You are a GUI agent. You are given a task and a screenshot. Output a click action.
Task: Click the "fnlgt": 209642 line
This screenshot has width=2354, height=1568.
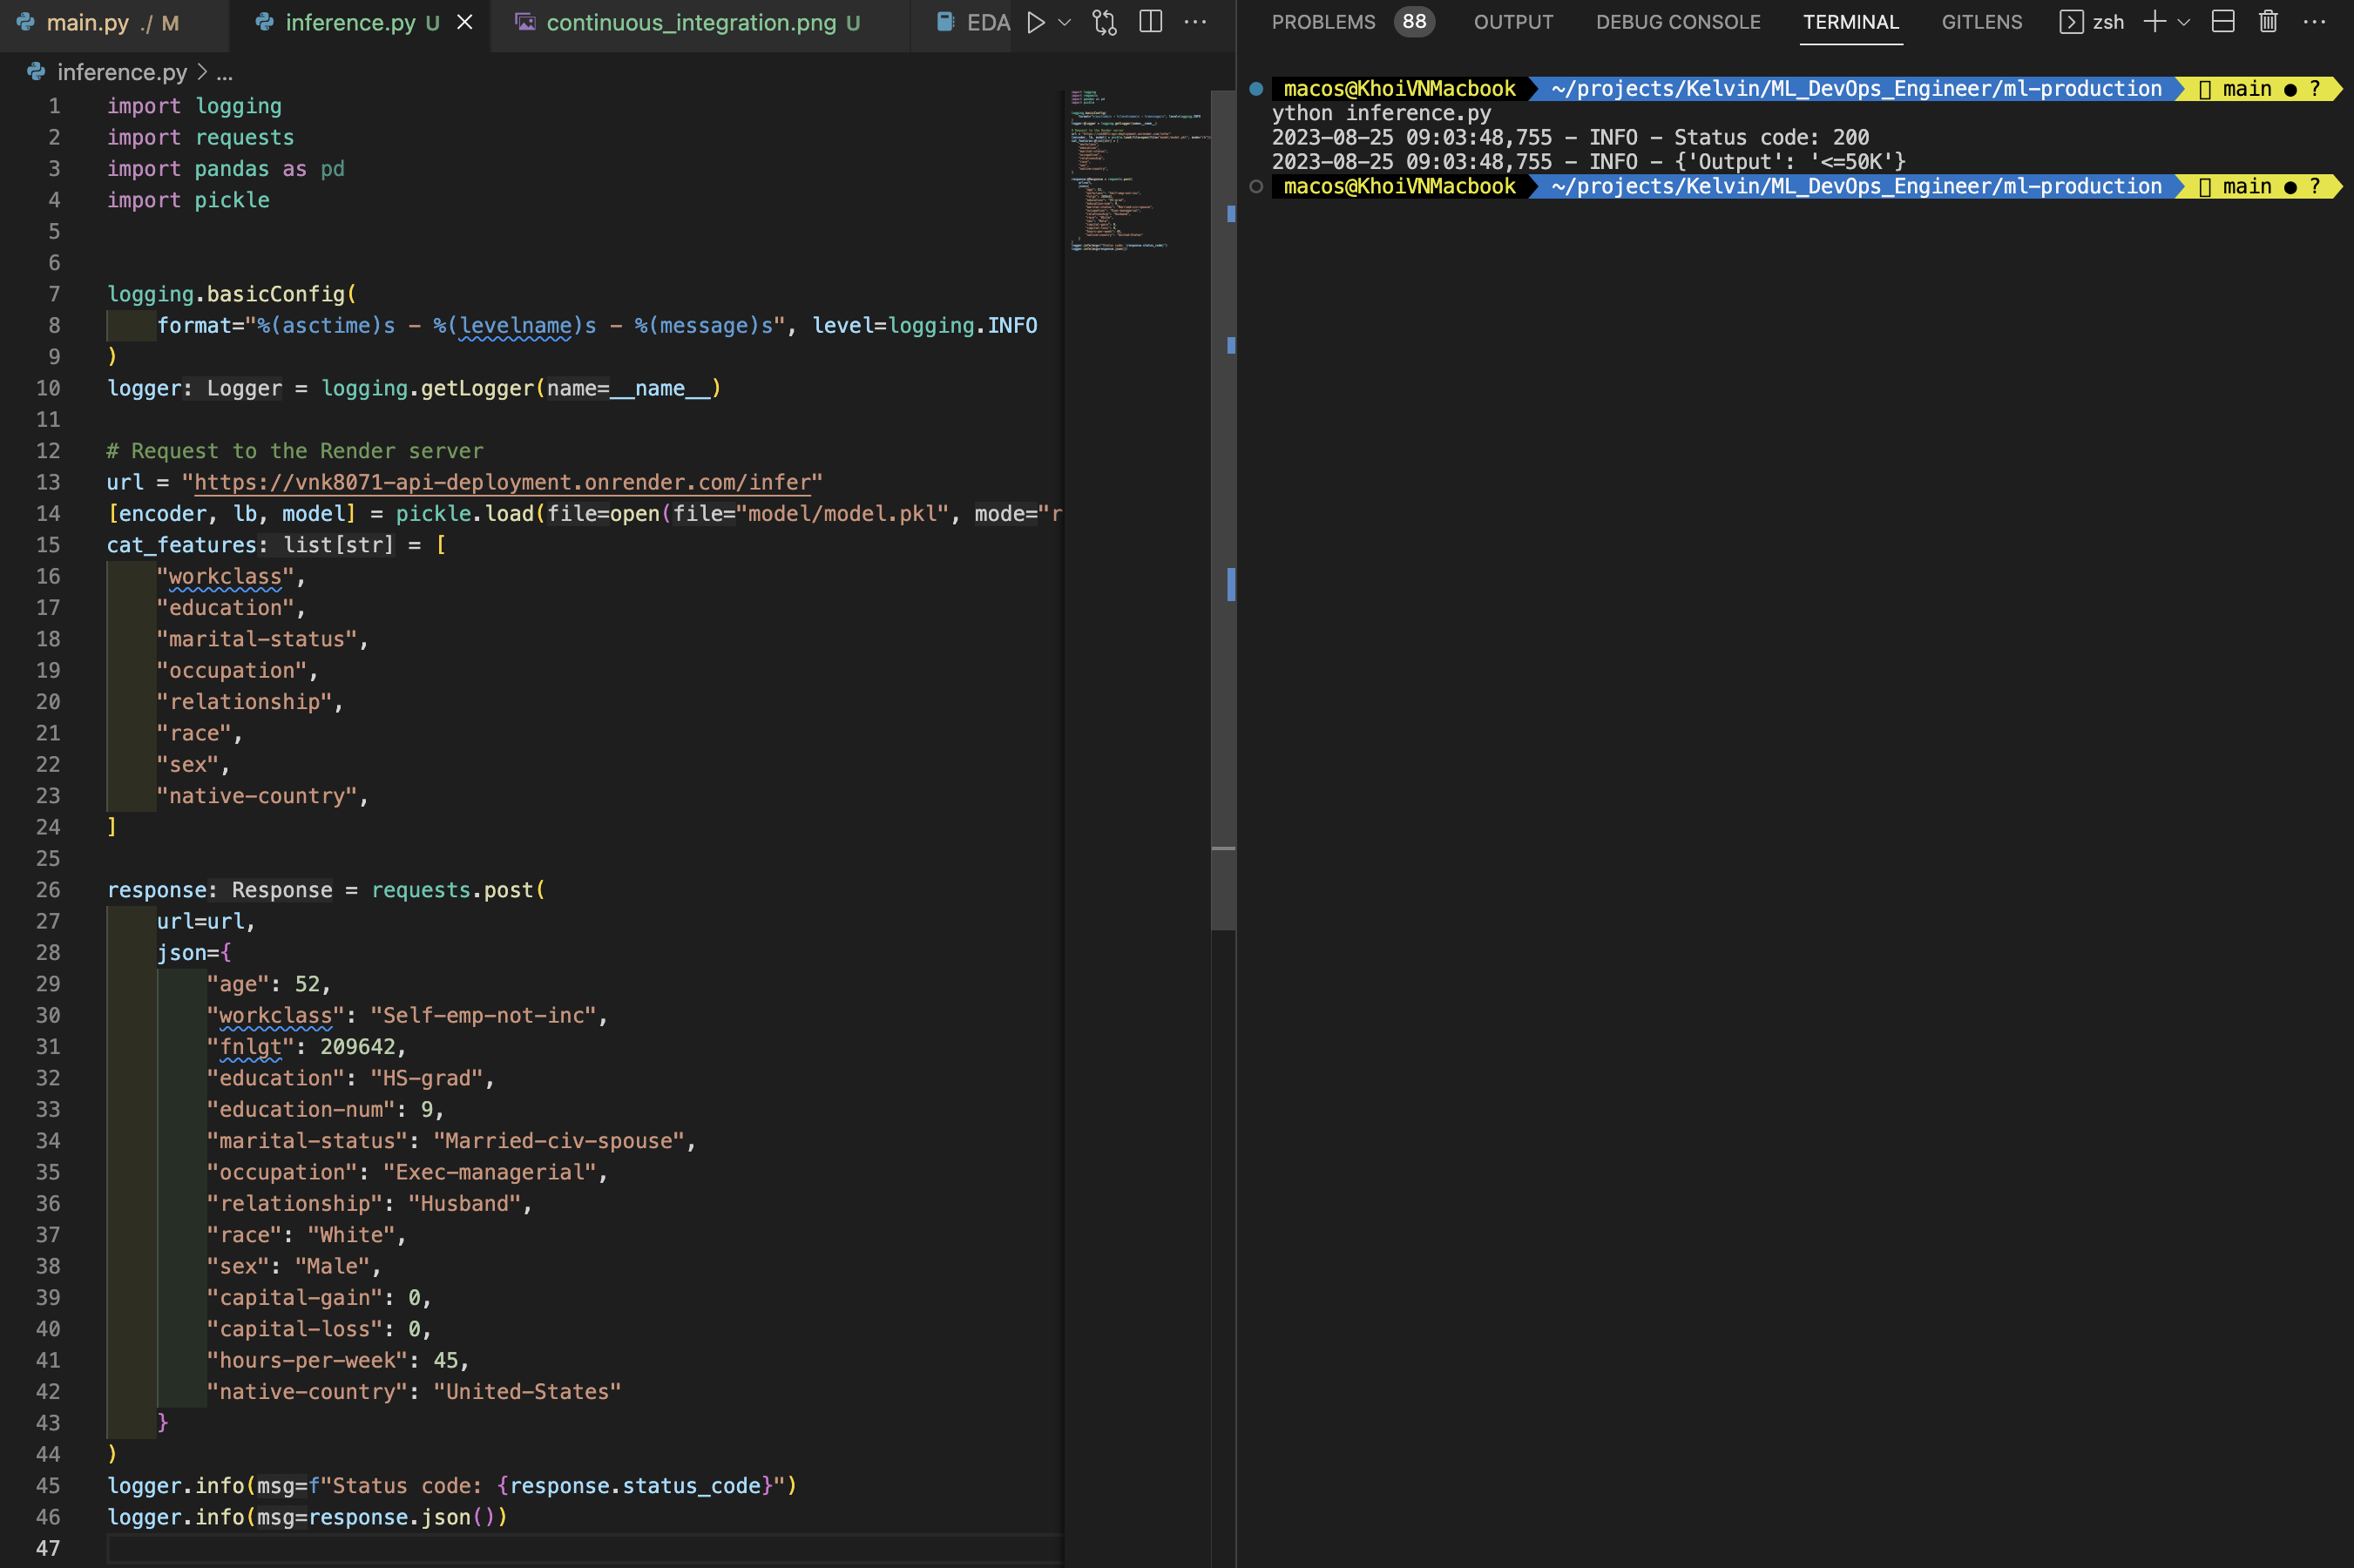[x=306, y=1047]
